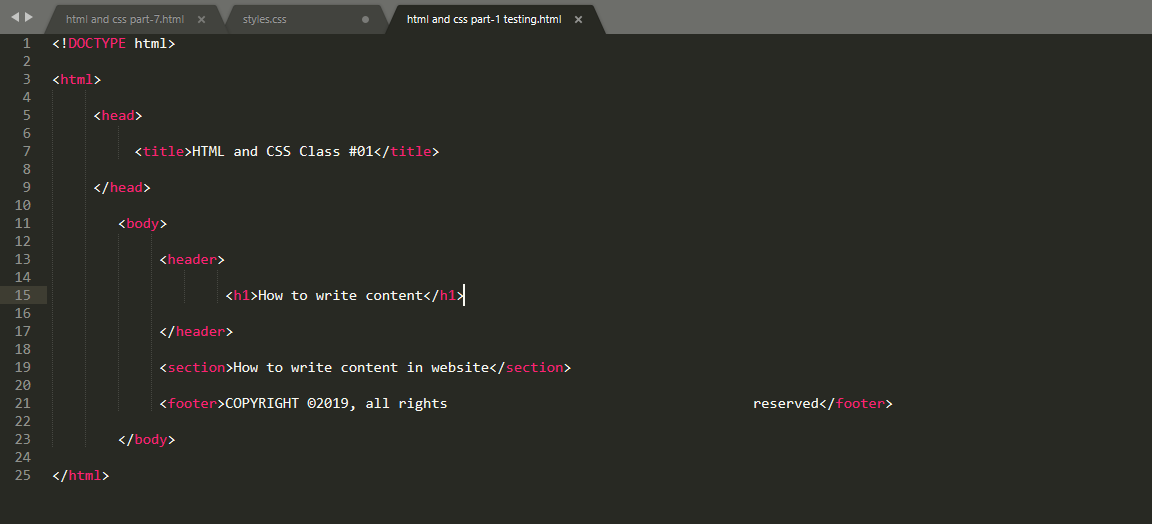Click the opening section tag on line 19
The image size is (1152, 524).
[196, 367]
